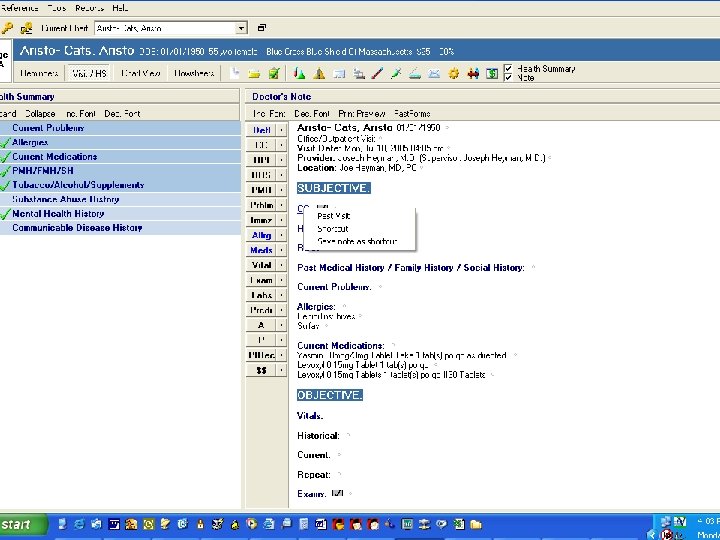Click the yellow warning triangle toolbar icon
720x540 pixels.
tap(319, 73)
